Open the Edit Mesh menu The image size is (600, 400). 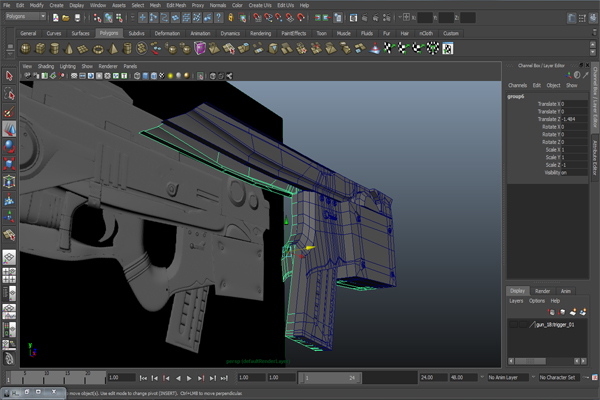[x=176, y=5]
